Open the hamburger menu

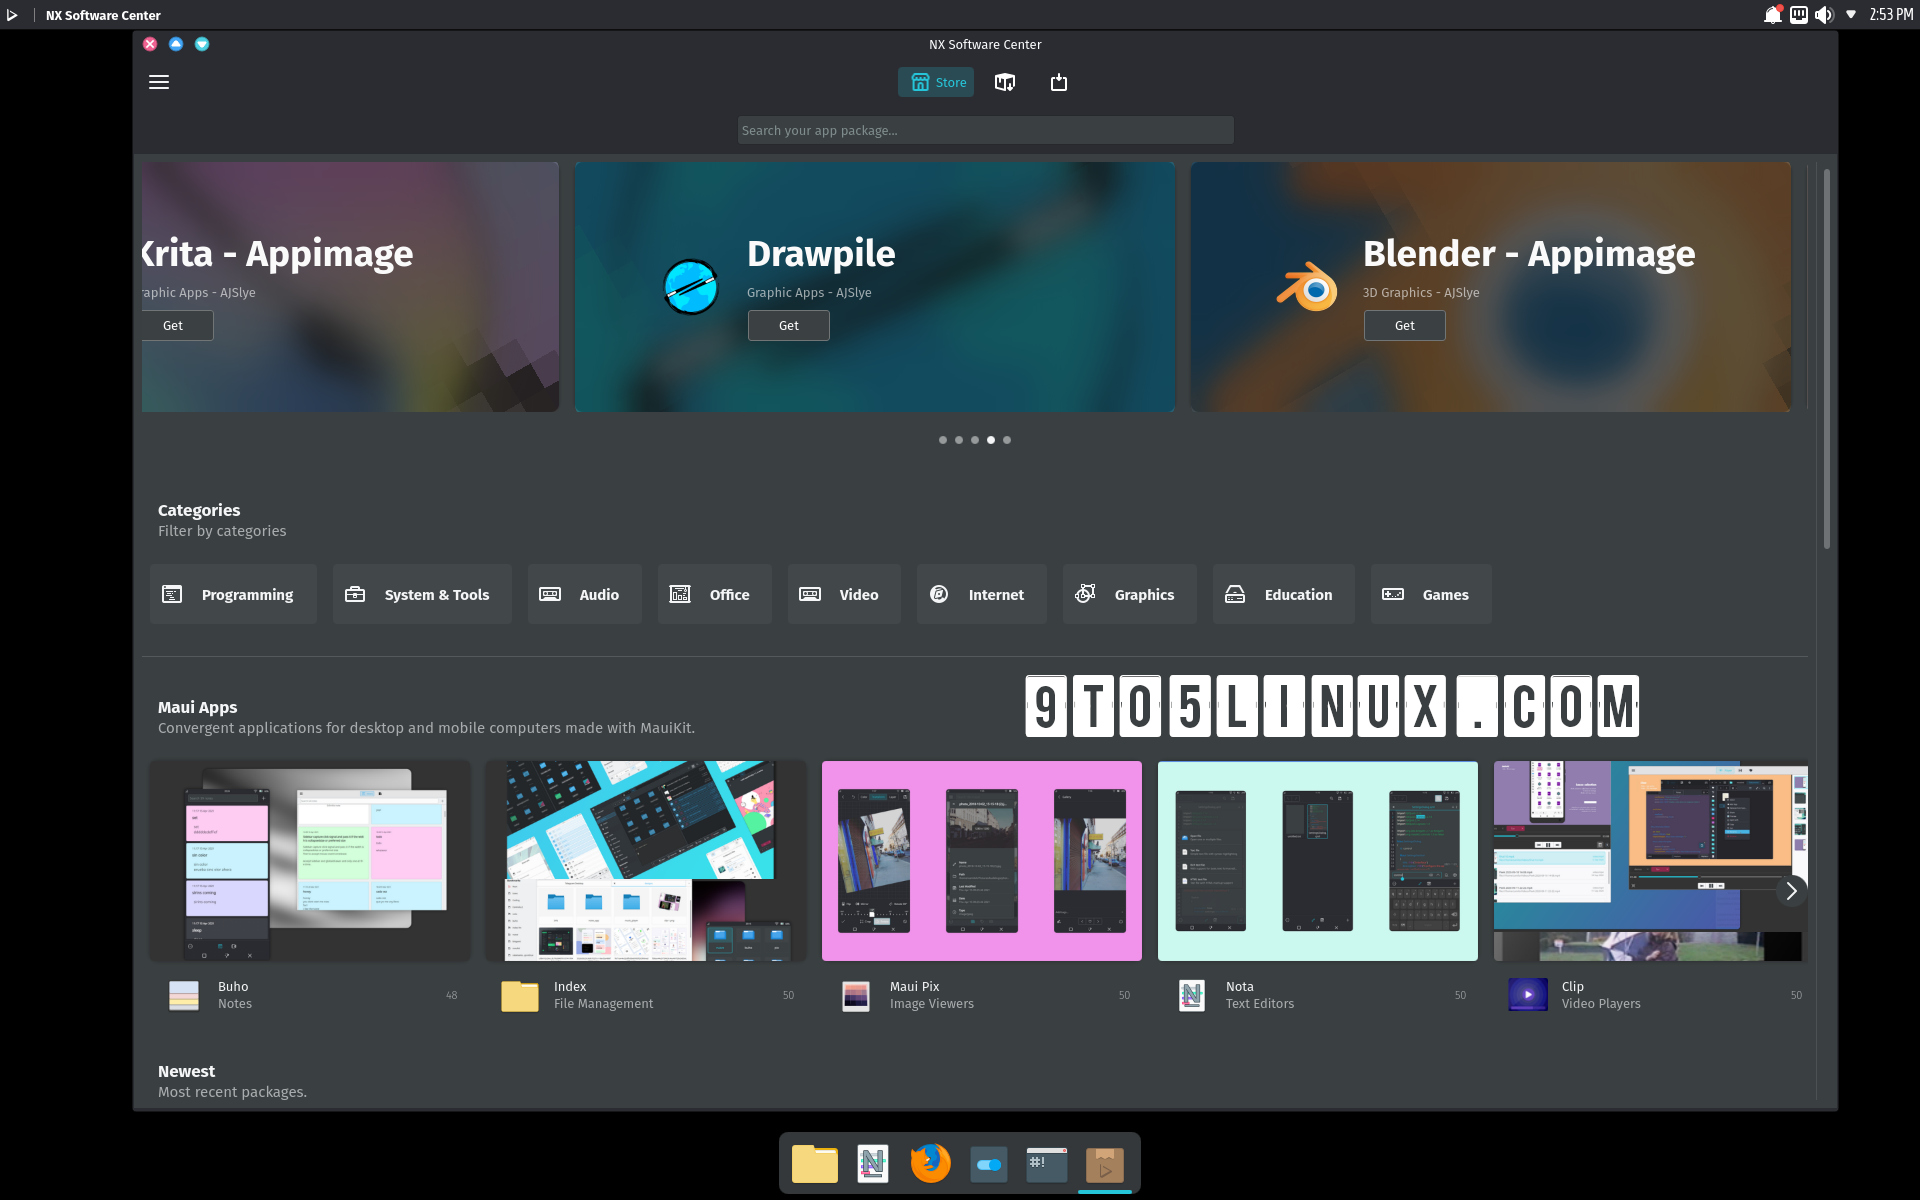click(x=158, y=82)
